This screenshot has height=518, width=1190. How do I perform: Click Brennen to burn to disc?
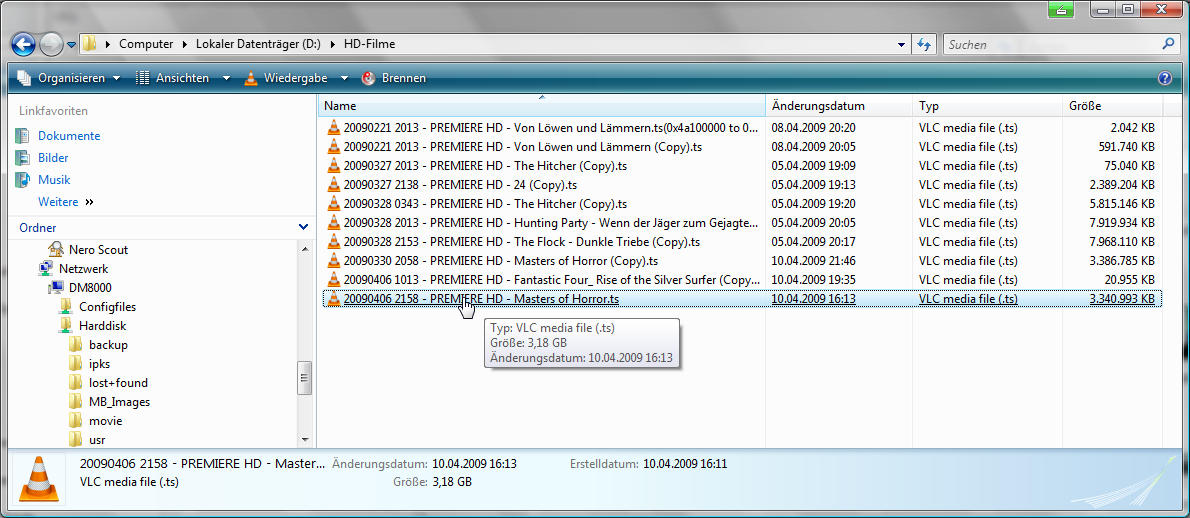pyautogui.click(x=394, y=77)
